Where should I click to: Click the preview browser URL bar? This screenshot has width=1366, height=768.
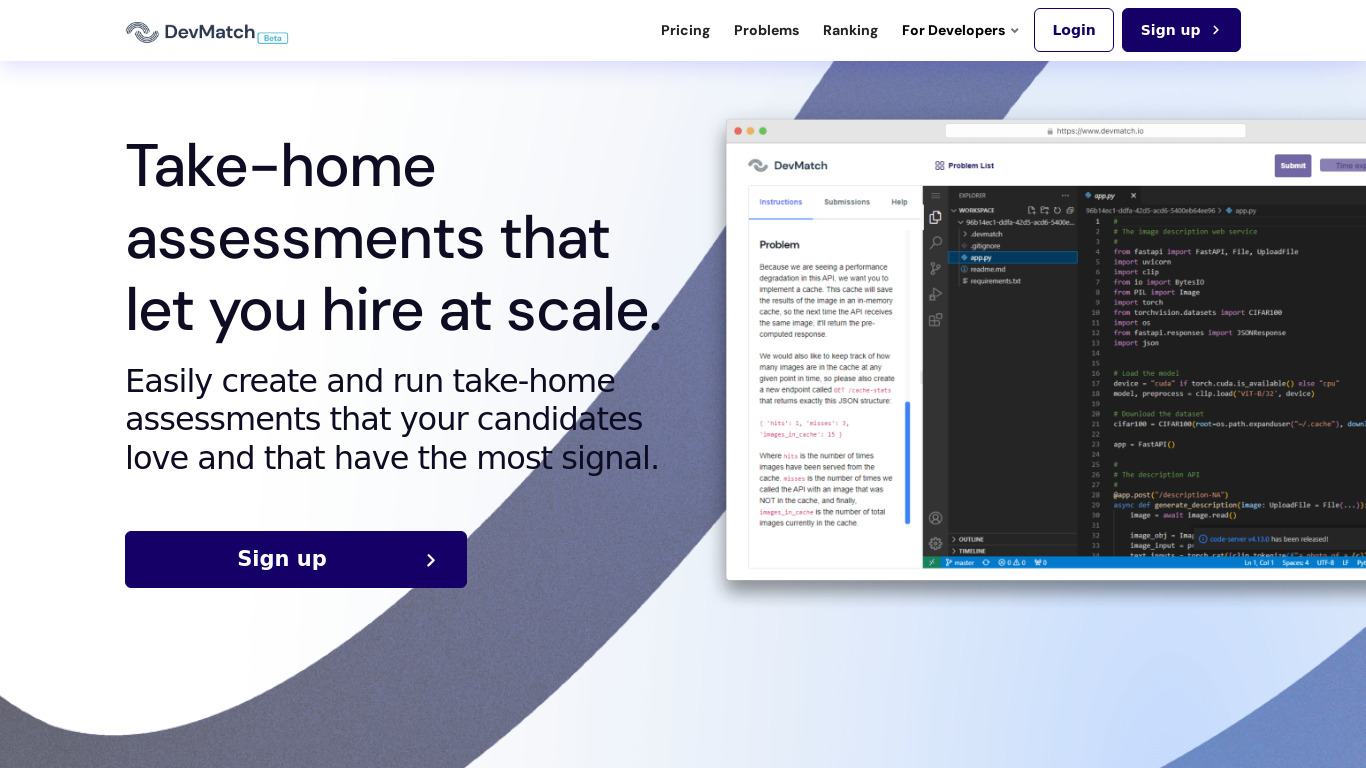click(1095, 131)
